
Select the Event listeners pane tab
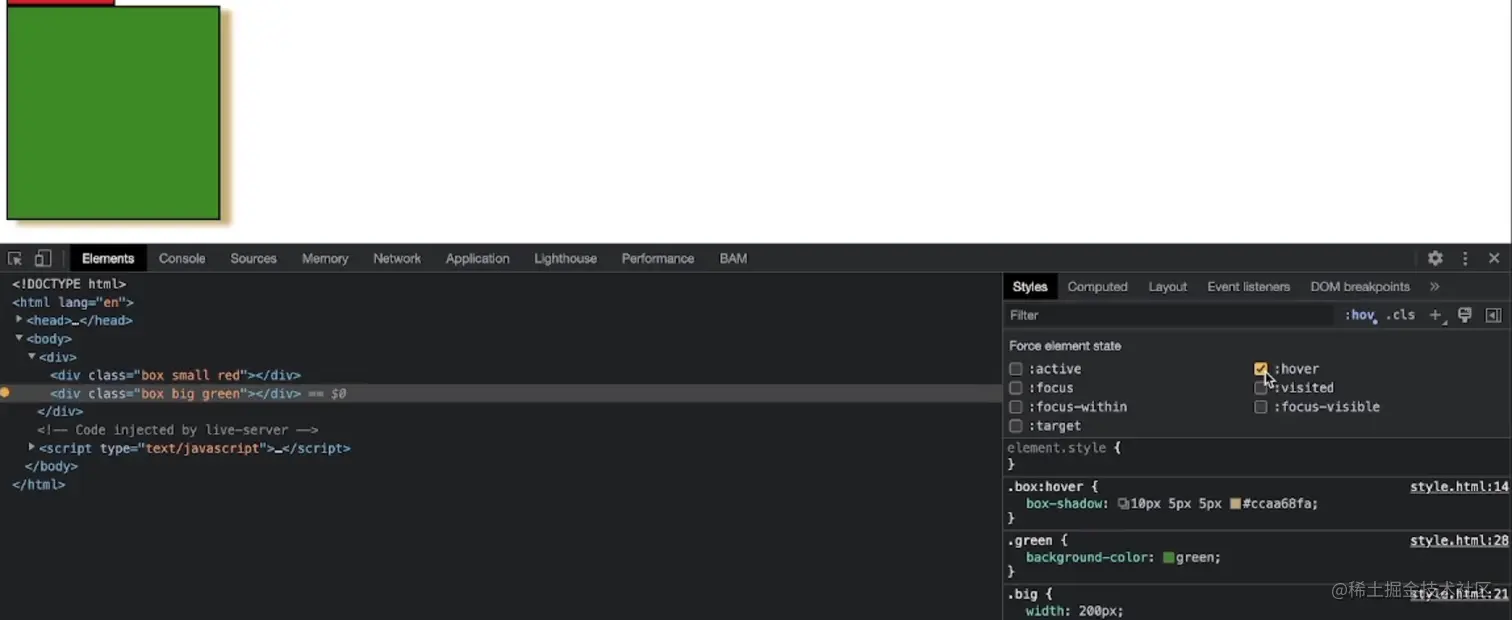pos(1248,286)
